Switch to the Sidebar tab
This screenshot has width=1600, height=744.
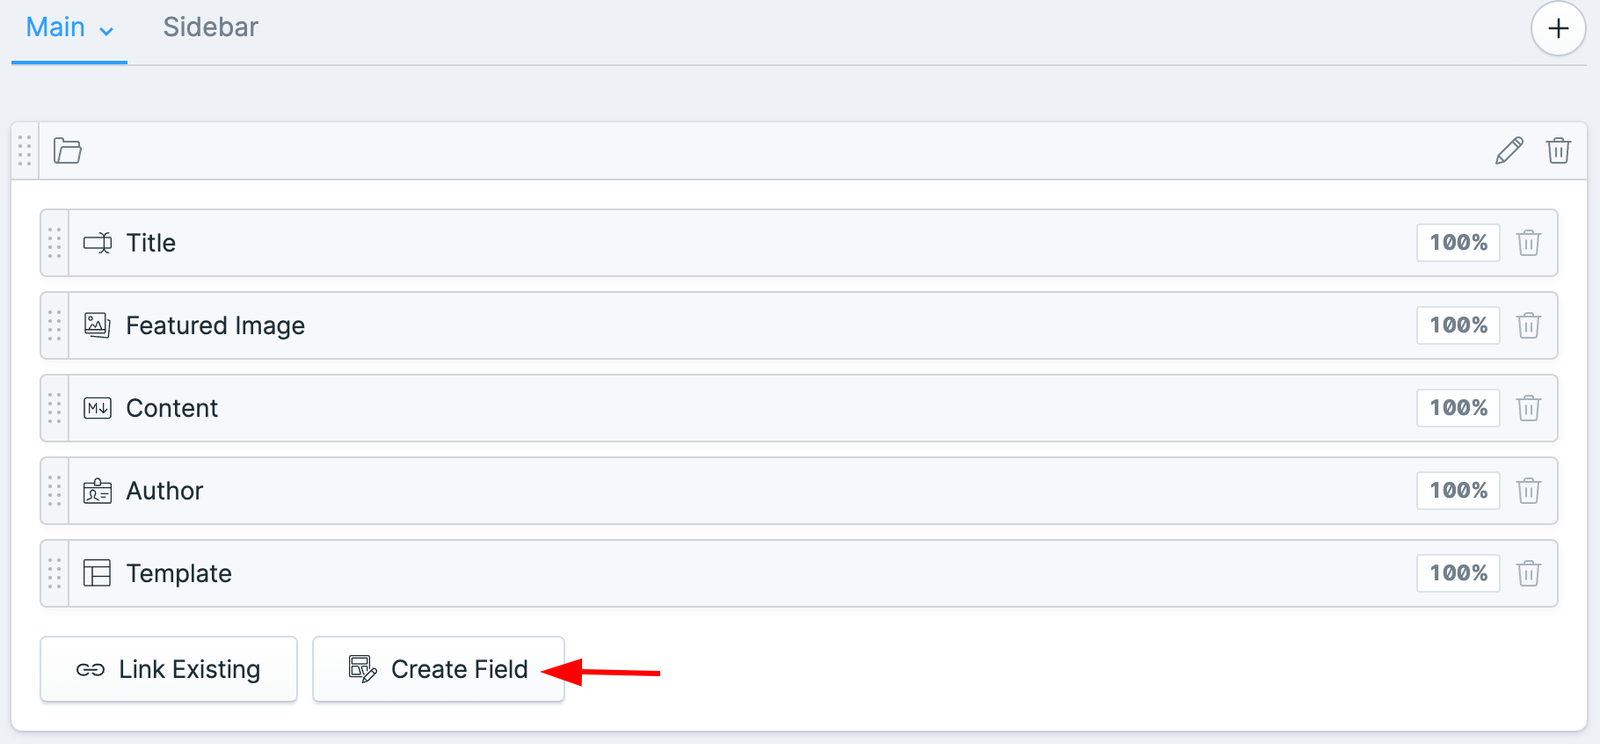[210, 28]
